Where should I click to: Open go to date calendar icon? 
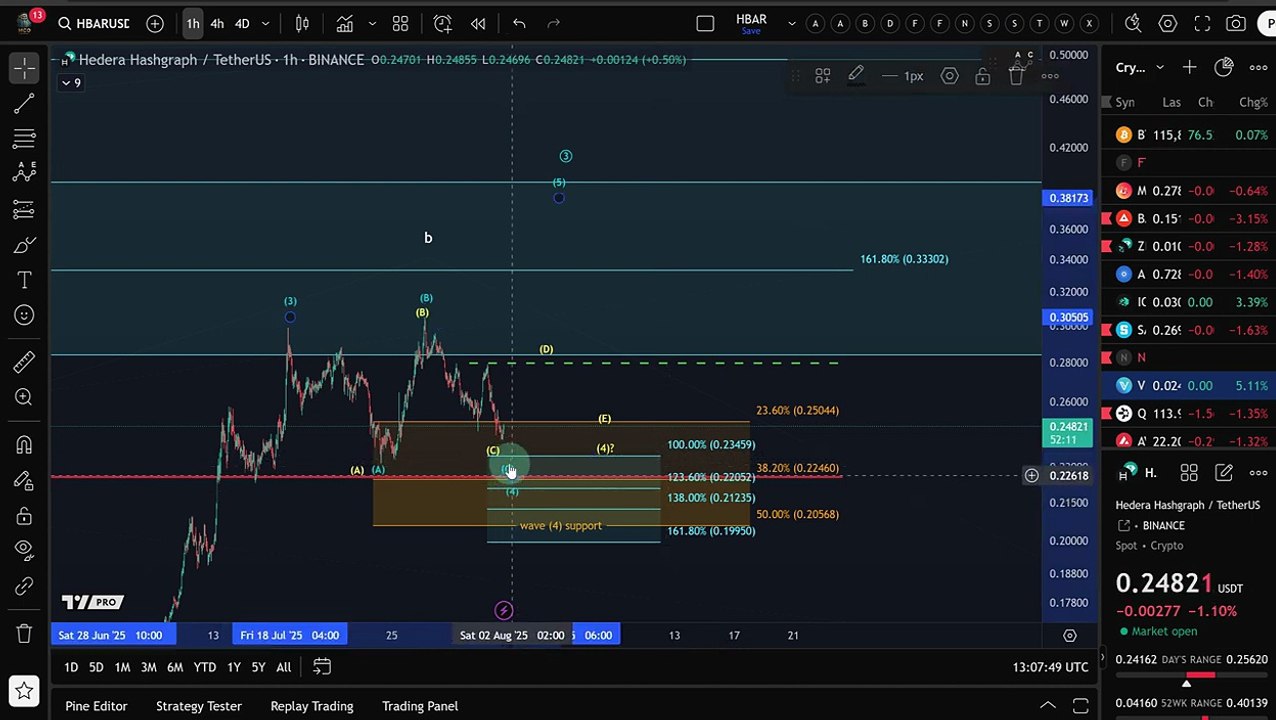coord(322,667)
